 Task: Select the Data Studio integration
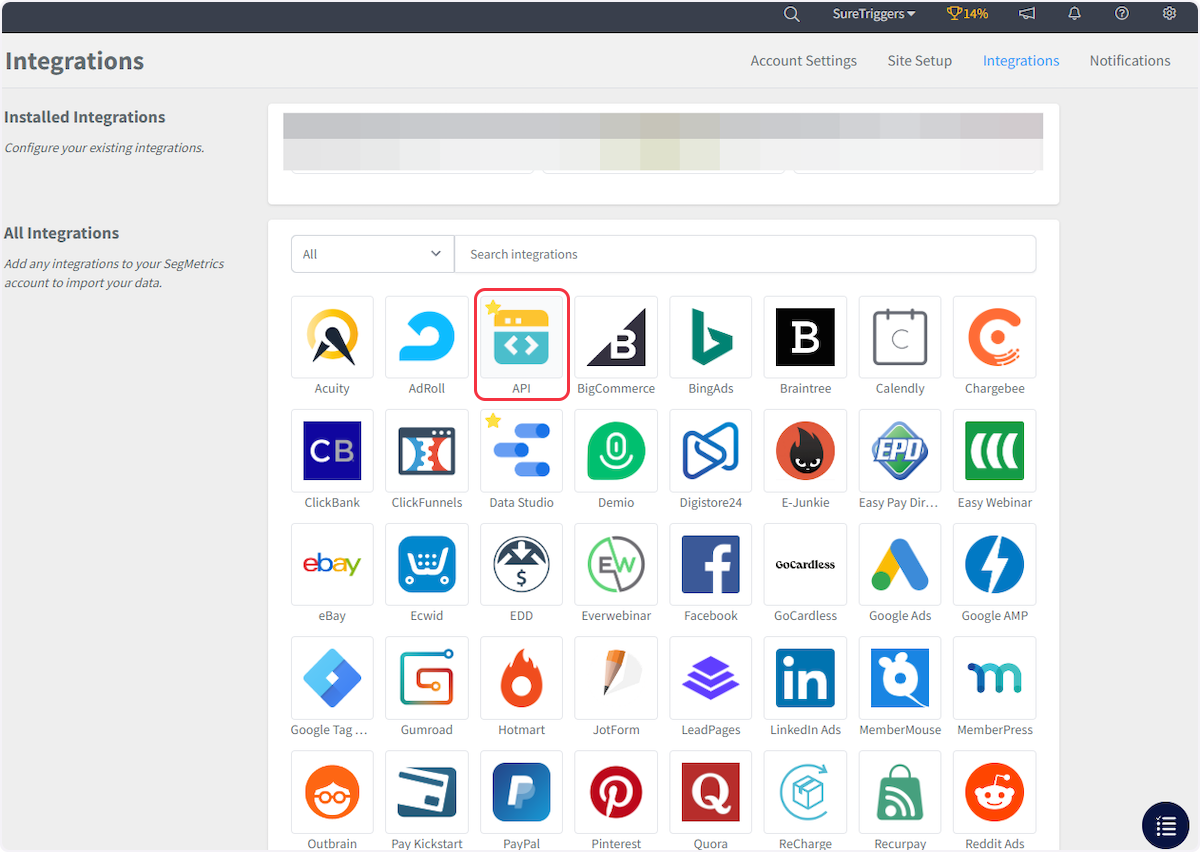click(521, 451)
